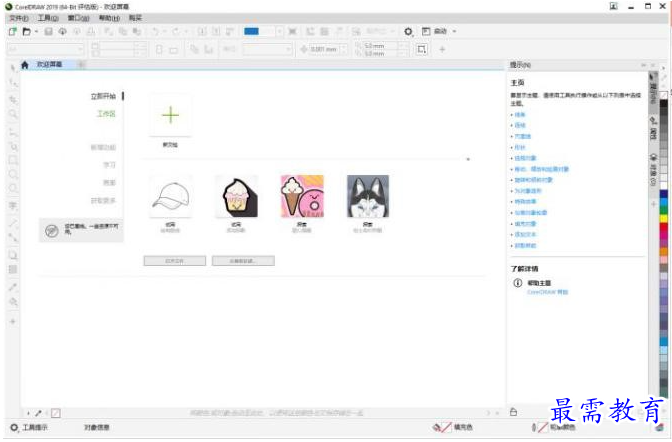The width and height of the screenshot is (672, 442).
Task: Expand the undo history dropdown arrow
Action: coord(164,31)
